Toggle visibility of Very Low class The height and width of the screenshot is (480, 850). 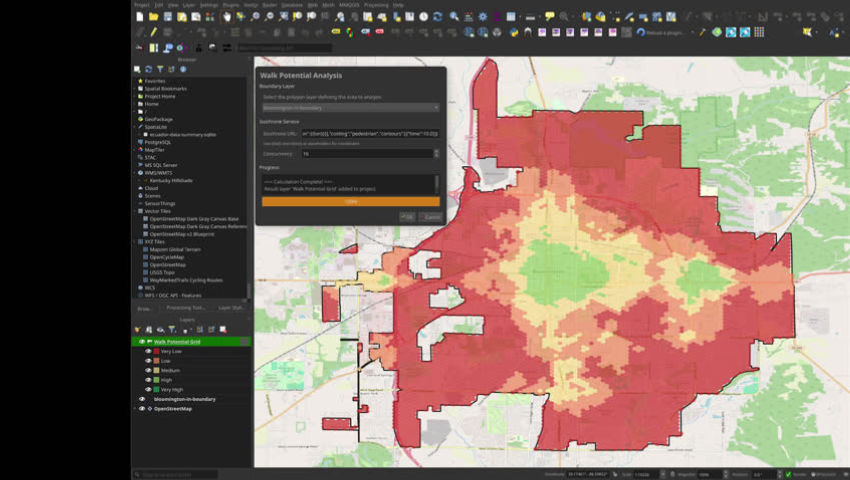coord(148,351)
